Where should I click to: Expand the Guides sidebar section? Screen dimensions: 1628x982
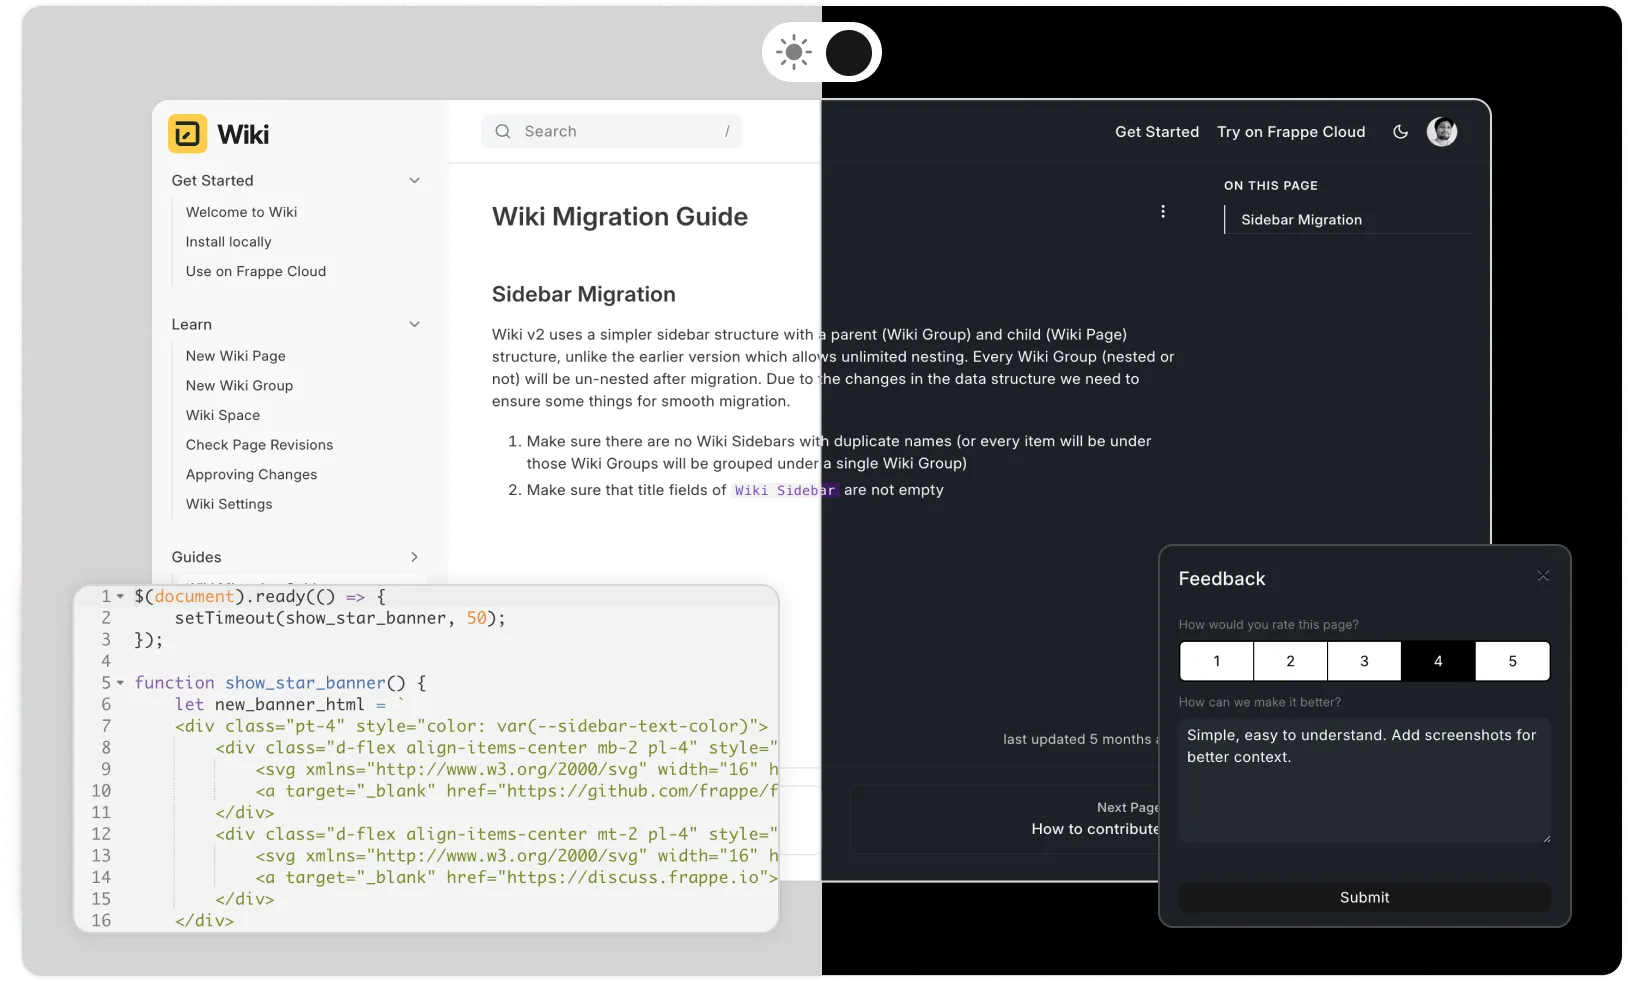point(414,557)
